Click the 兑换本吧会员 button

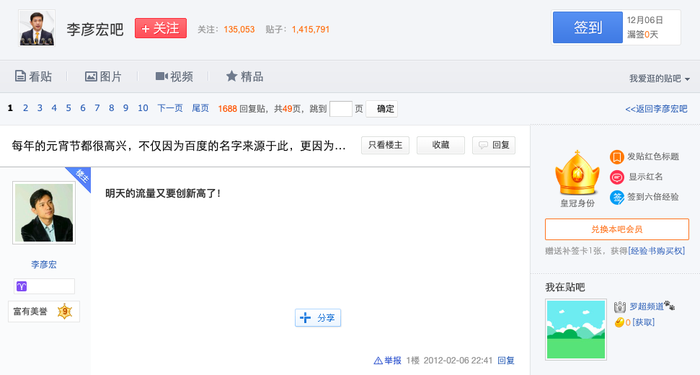617,229
